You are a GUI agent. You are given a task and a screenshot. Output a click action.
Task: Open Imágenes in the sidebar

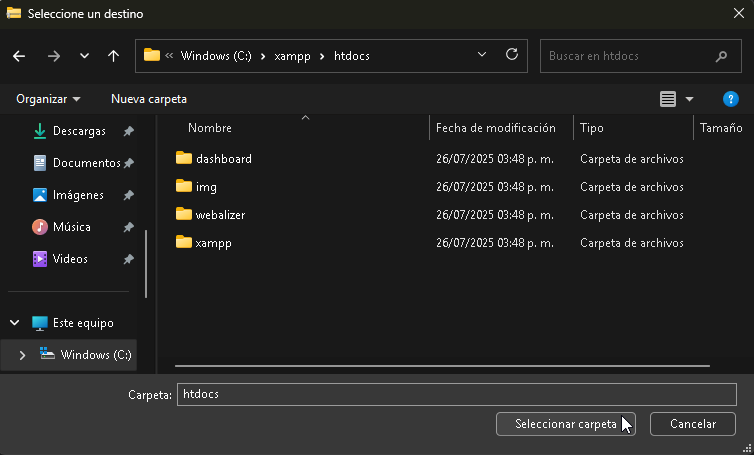click(78, 195)
